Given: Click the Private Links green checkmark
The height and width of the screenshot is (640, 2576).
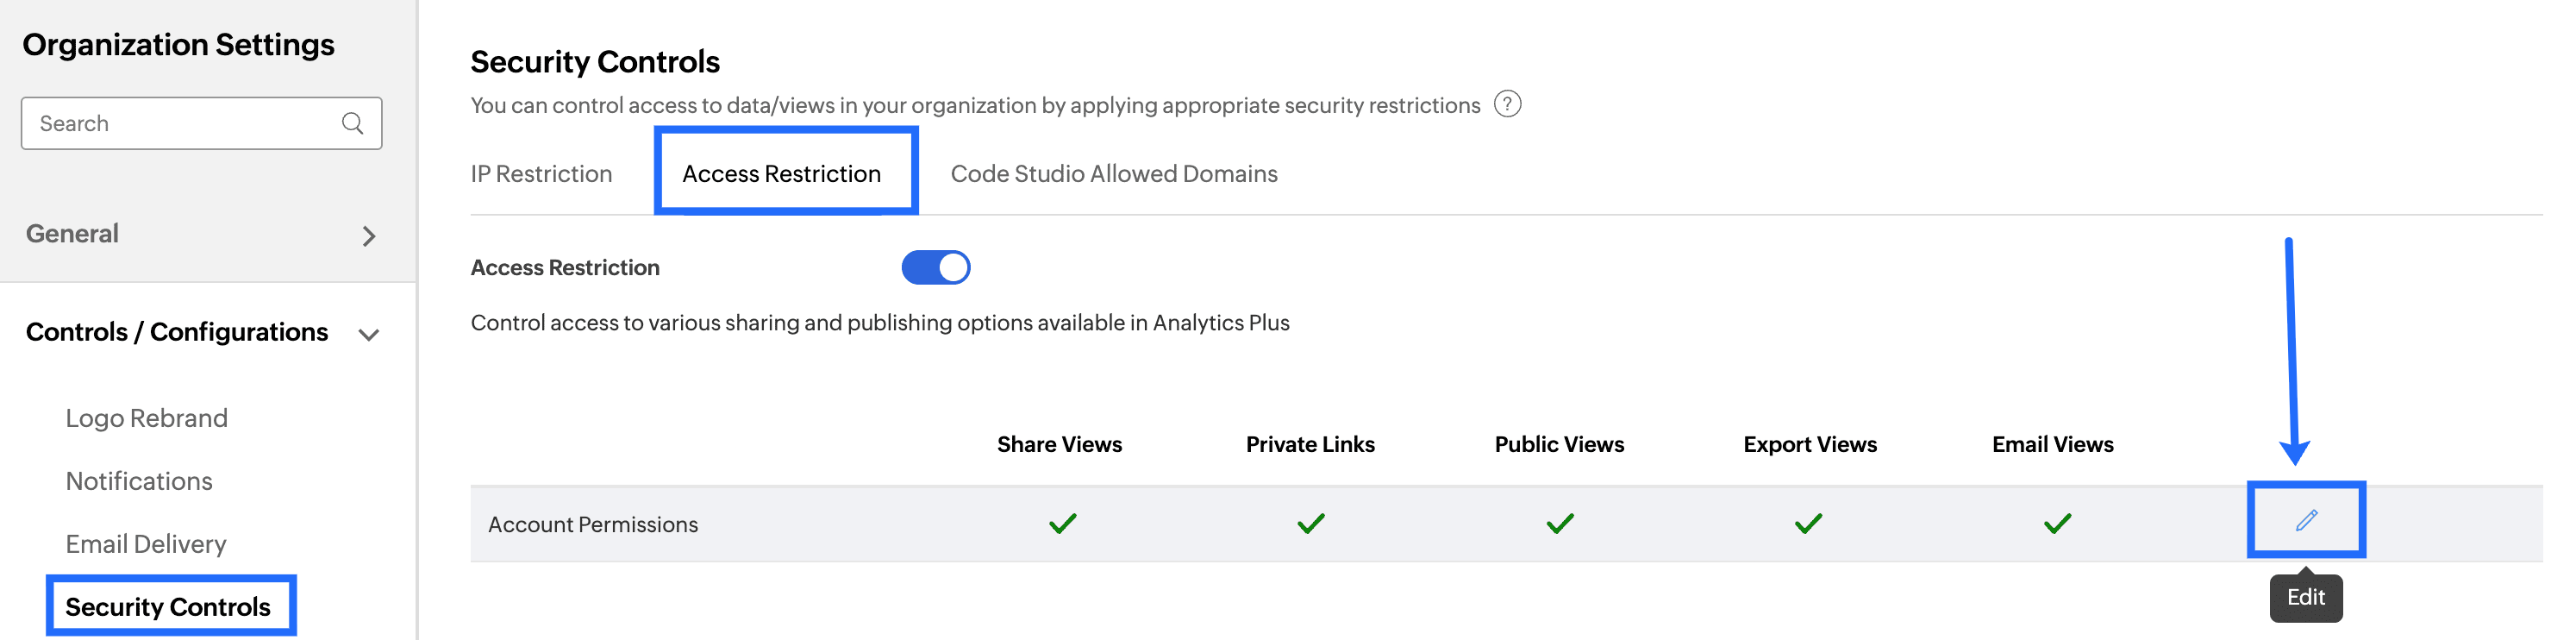Looking at the screenshot, I should click(1310, 523).
